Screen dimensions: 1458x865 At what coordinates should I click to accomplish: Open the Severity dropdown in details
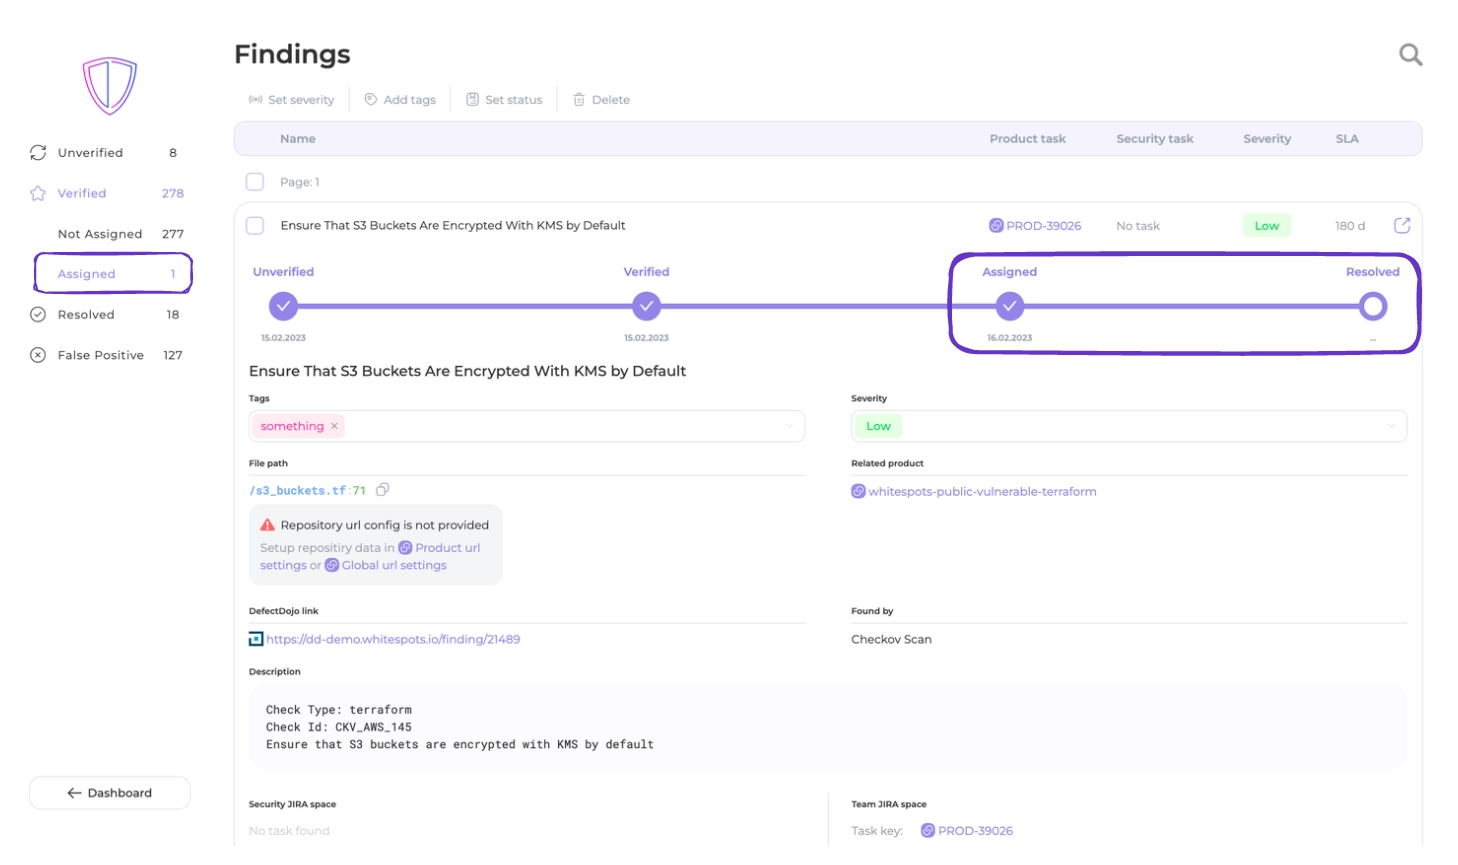tap(1390, 426)
